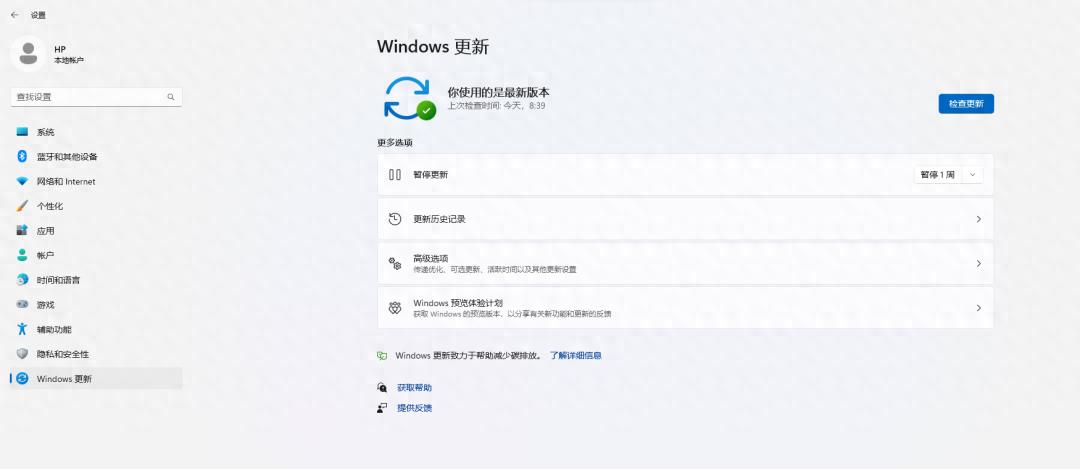Click the 更多选项 heading

[395, 143]
